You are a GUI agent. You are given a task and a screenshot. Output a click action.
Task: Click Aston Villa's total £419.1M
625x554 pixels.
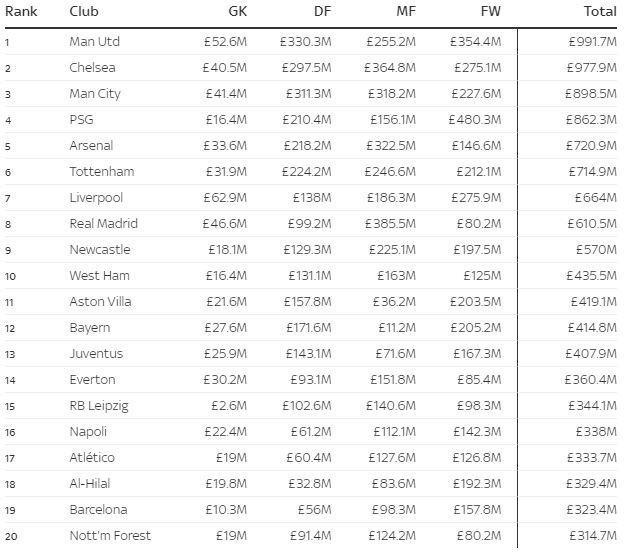coord(594,302)
